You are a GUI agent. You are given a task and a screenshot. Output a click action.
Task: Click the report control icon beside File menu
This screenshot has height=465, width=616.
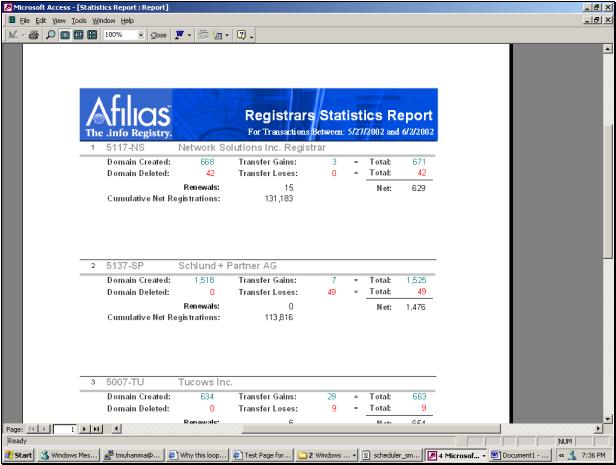pyautogui.click(x=12, y=20)
